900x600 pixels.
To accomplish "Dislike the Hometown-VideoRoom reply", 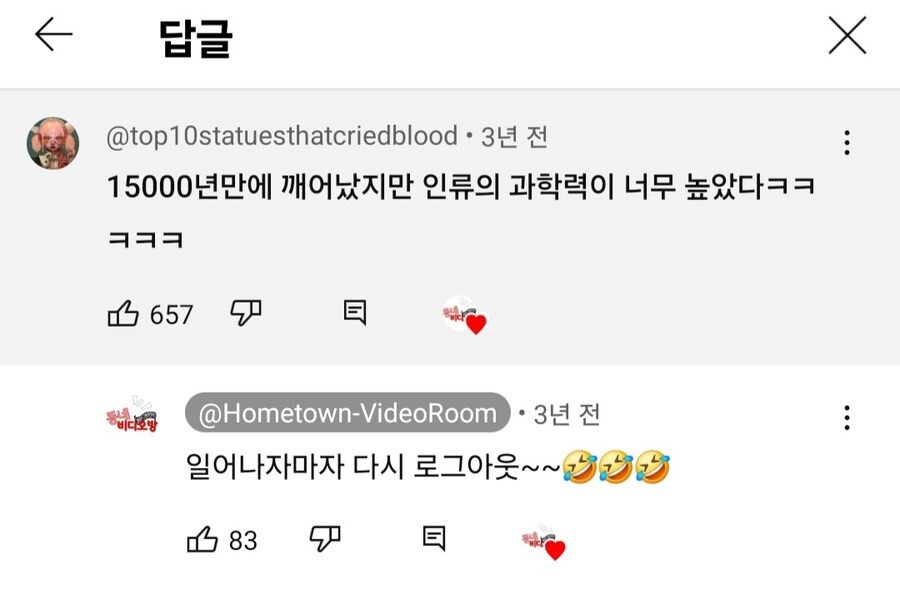I will (x=325, y=539).
